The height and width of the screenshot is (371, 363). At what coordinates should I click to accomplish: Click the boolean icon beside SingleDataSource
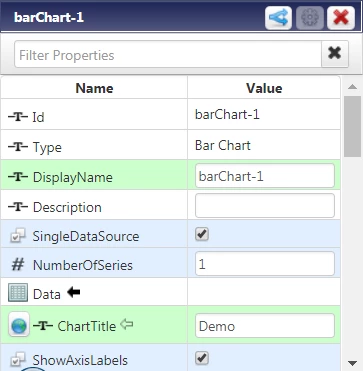coord(18,236)
